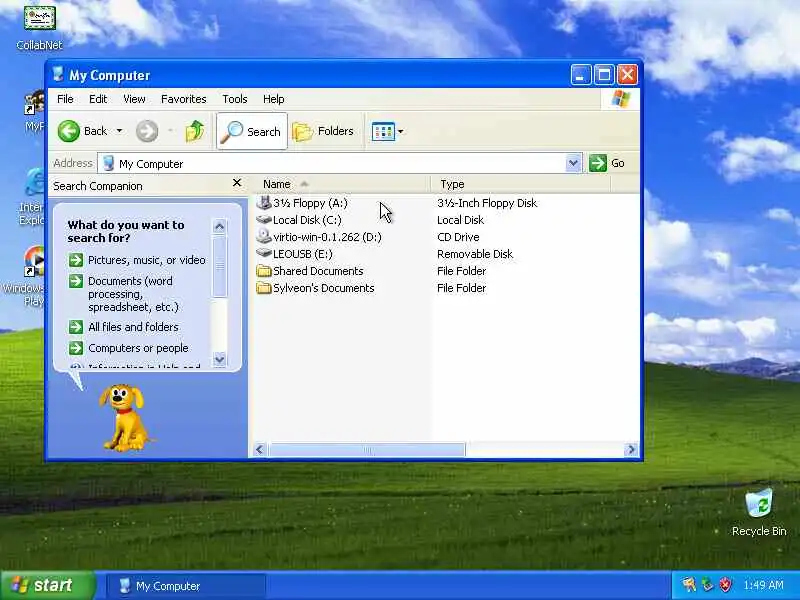Select the Local Disk (C:) icon

coord(264,220)
